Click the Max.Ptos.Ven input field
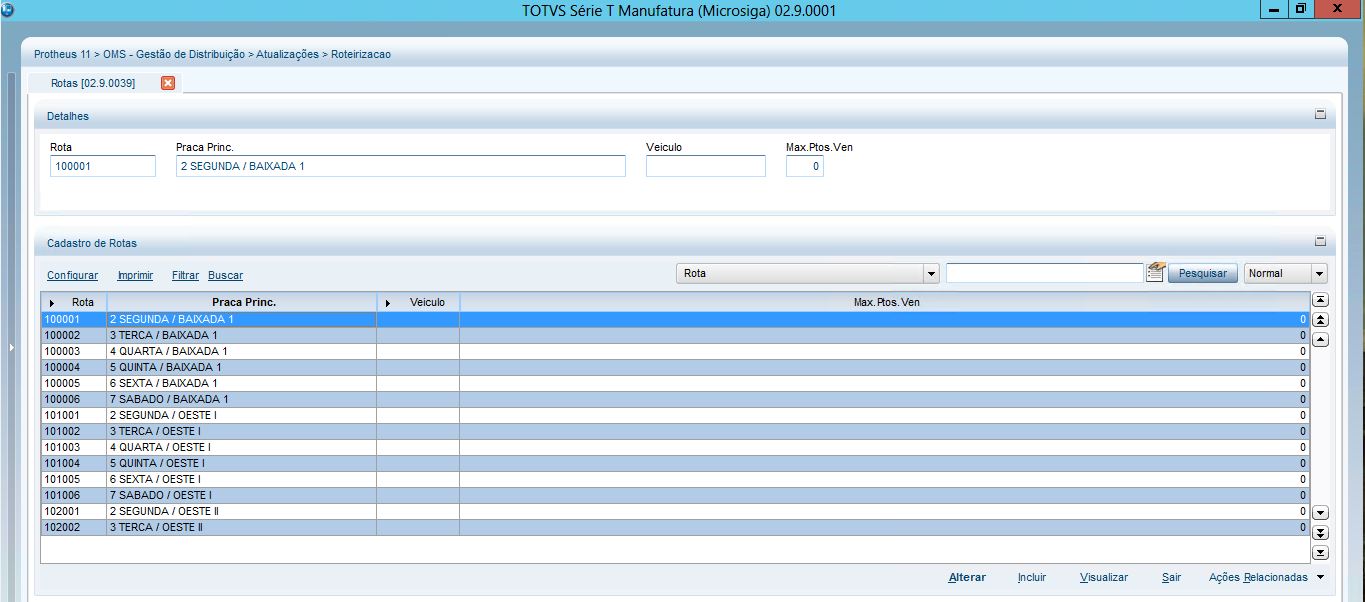1365x602 pixels. click(x=805, y=166)
